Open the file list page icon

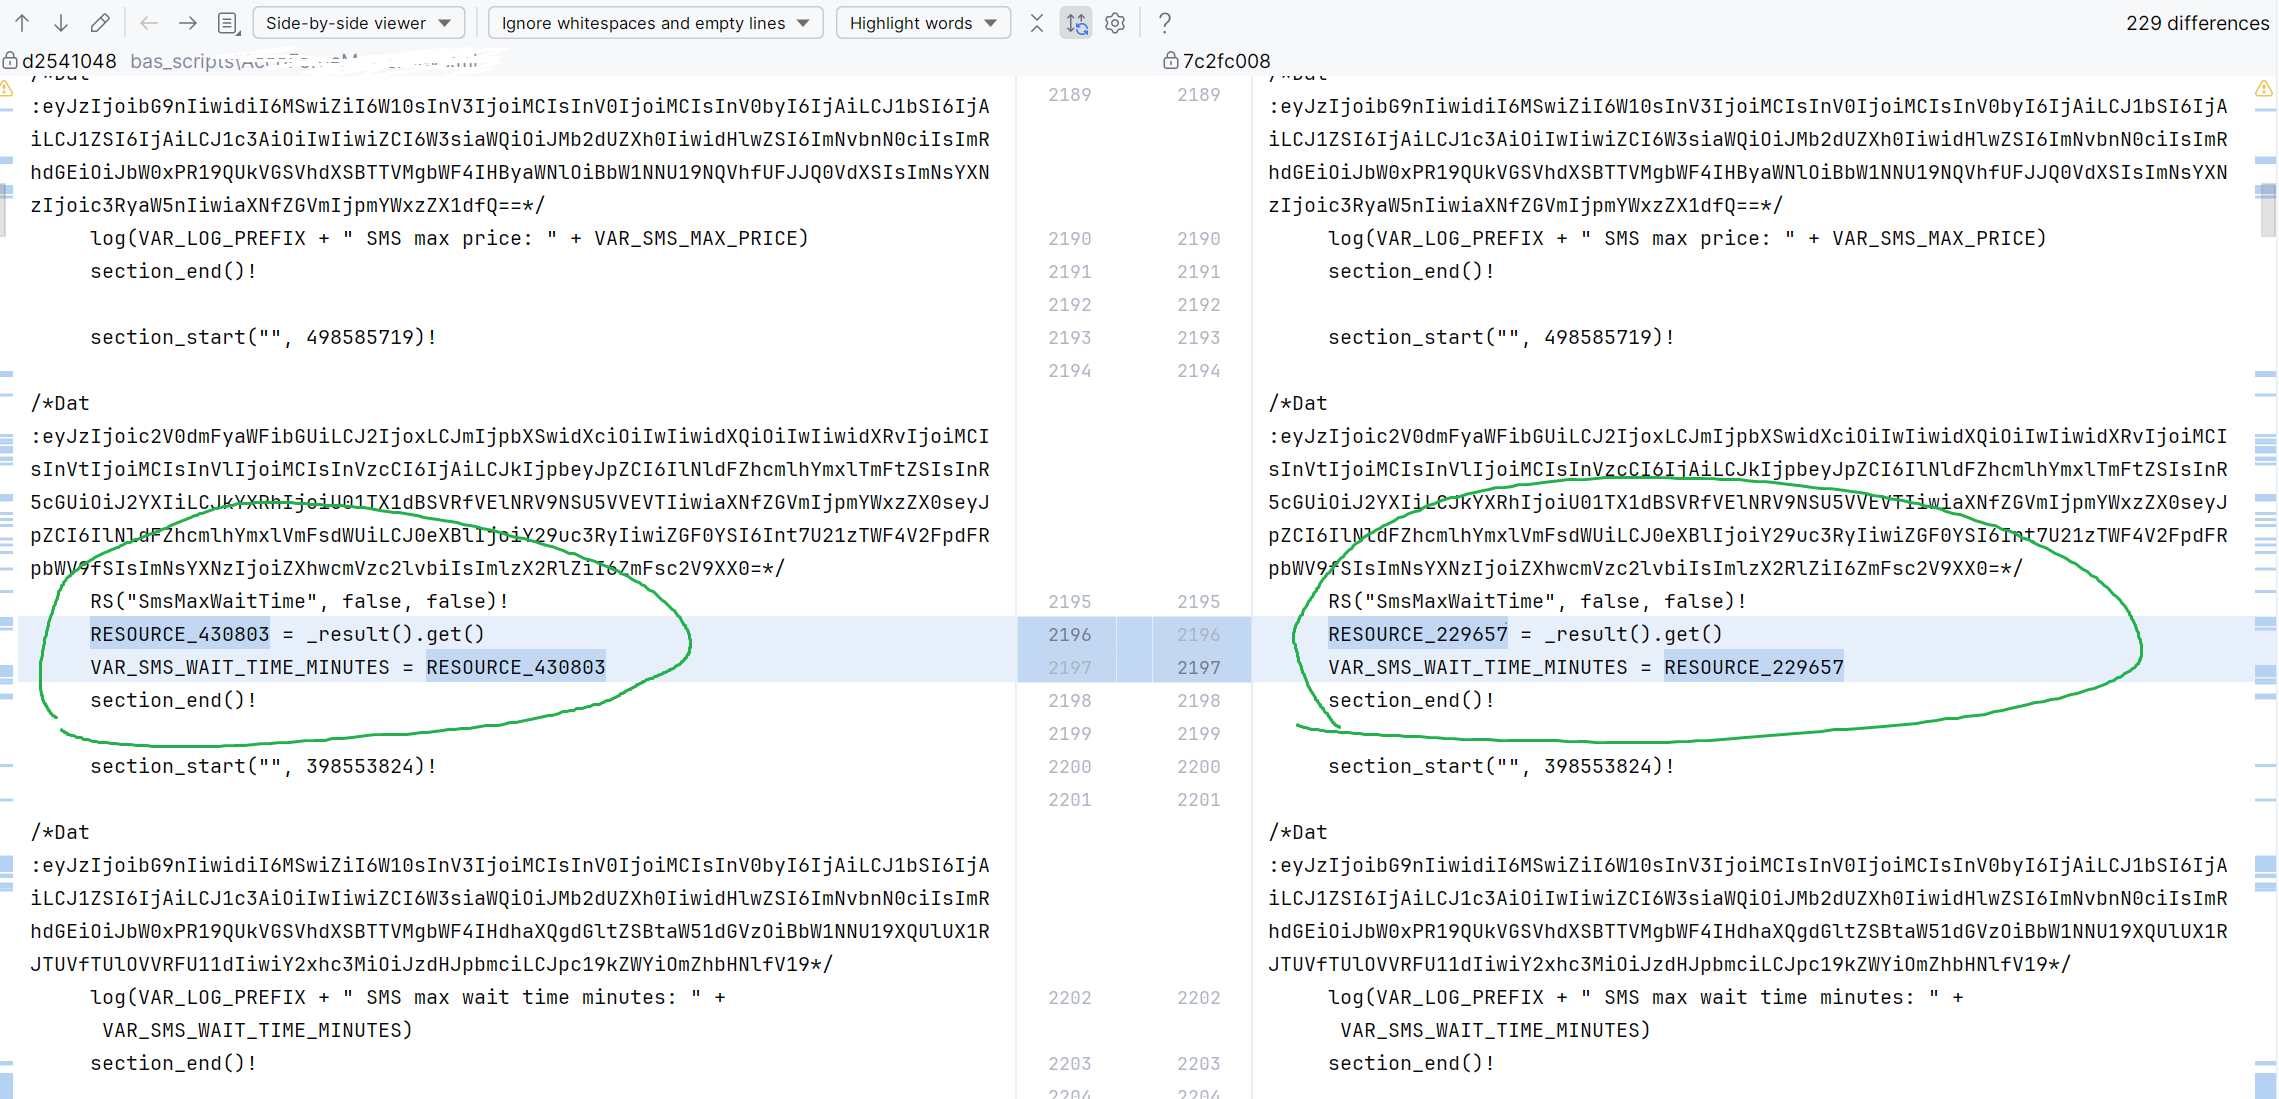(x=228, y=22)
